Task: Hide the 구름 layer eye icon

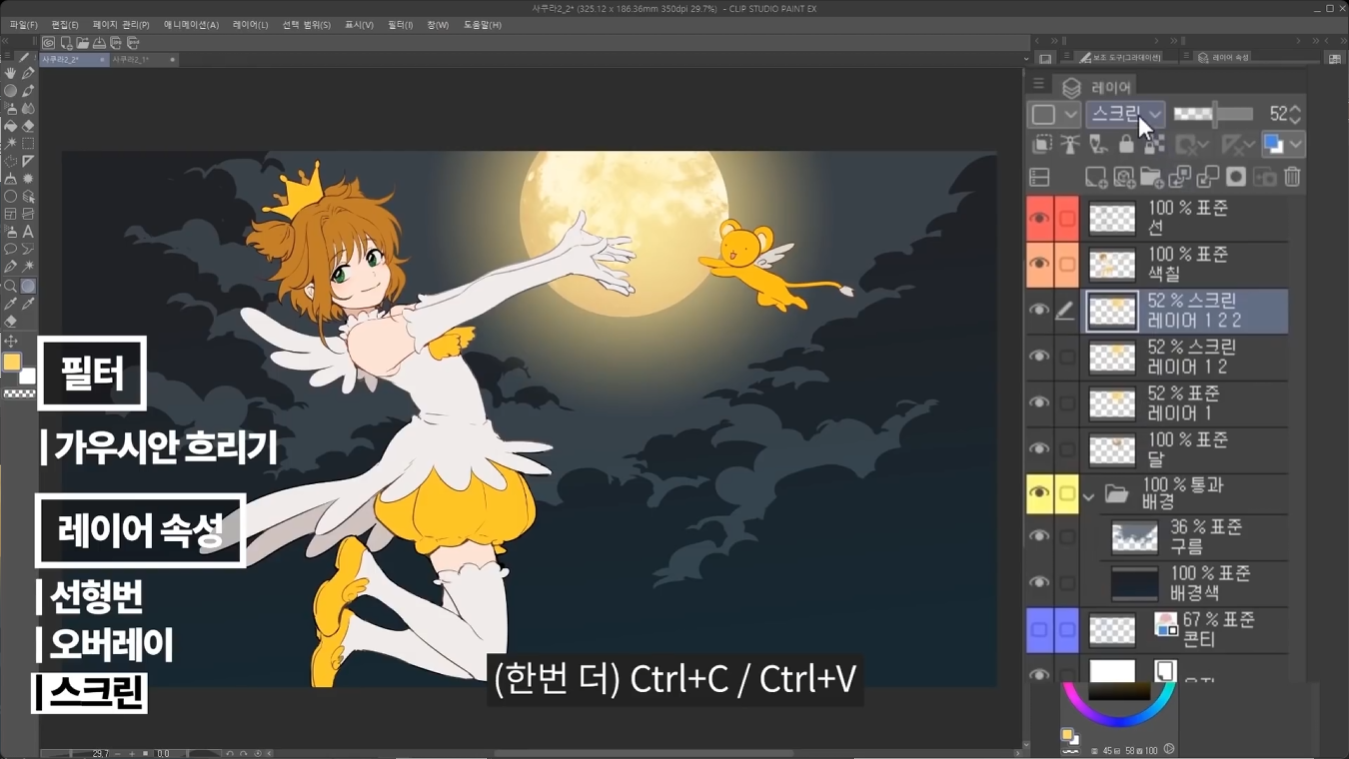Action: pyautogui.click(x=1039, y=537)
